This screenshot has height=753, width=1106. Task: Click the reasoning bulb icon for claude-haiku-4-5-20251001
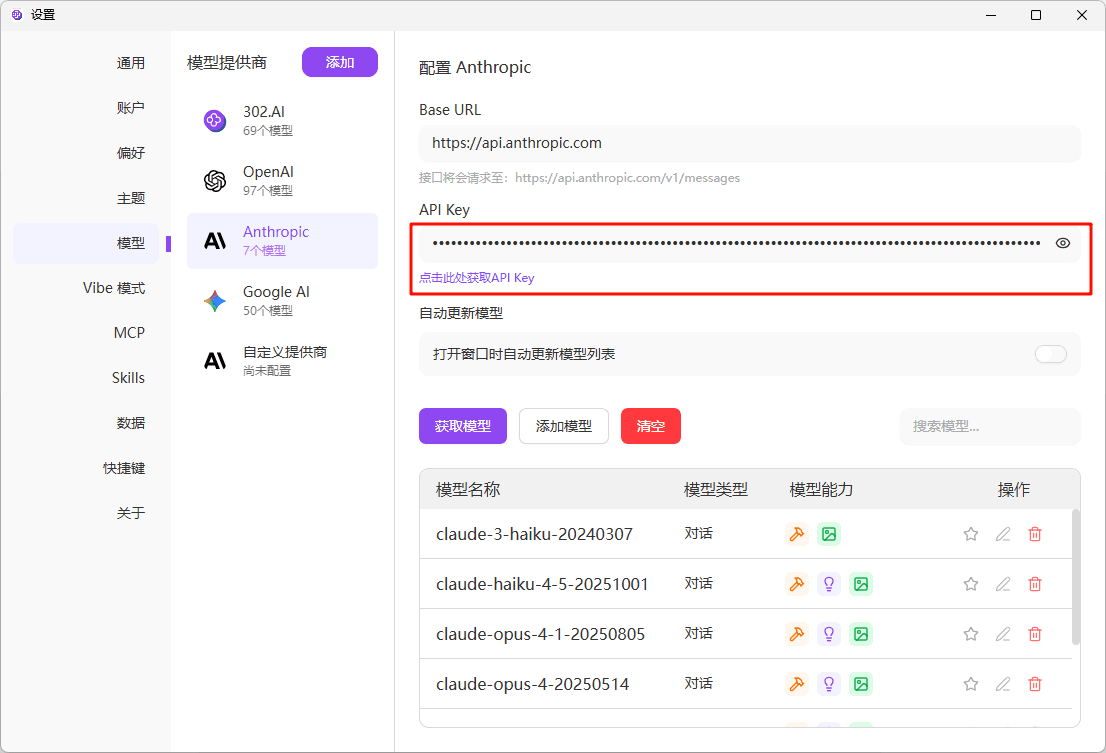coord(829,584)
